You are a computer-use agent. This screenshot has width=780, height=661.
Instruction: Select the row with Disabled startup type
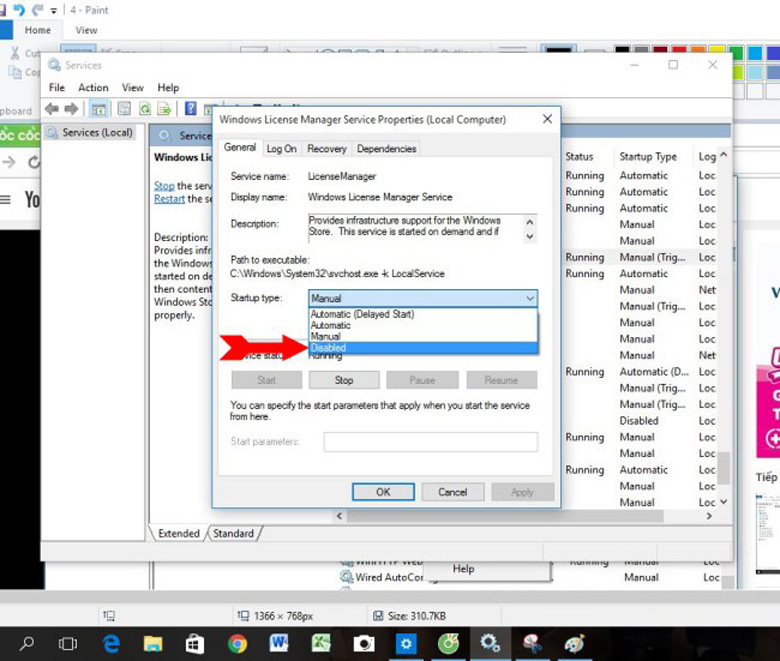tap(639, 421)
